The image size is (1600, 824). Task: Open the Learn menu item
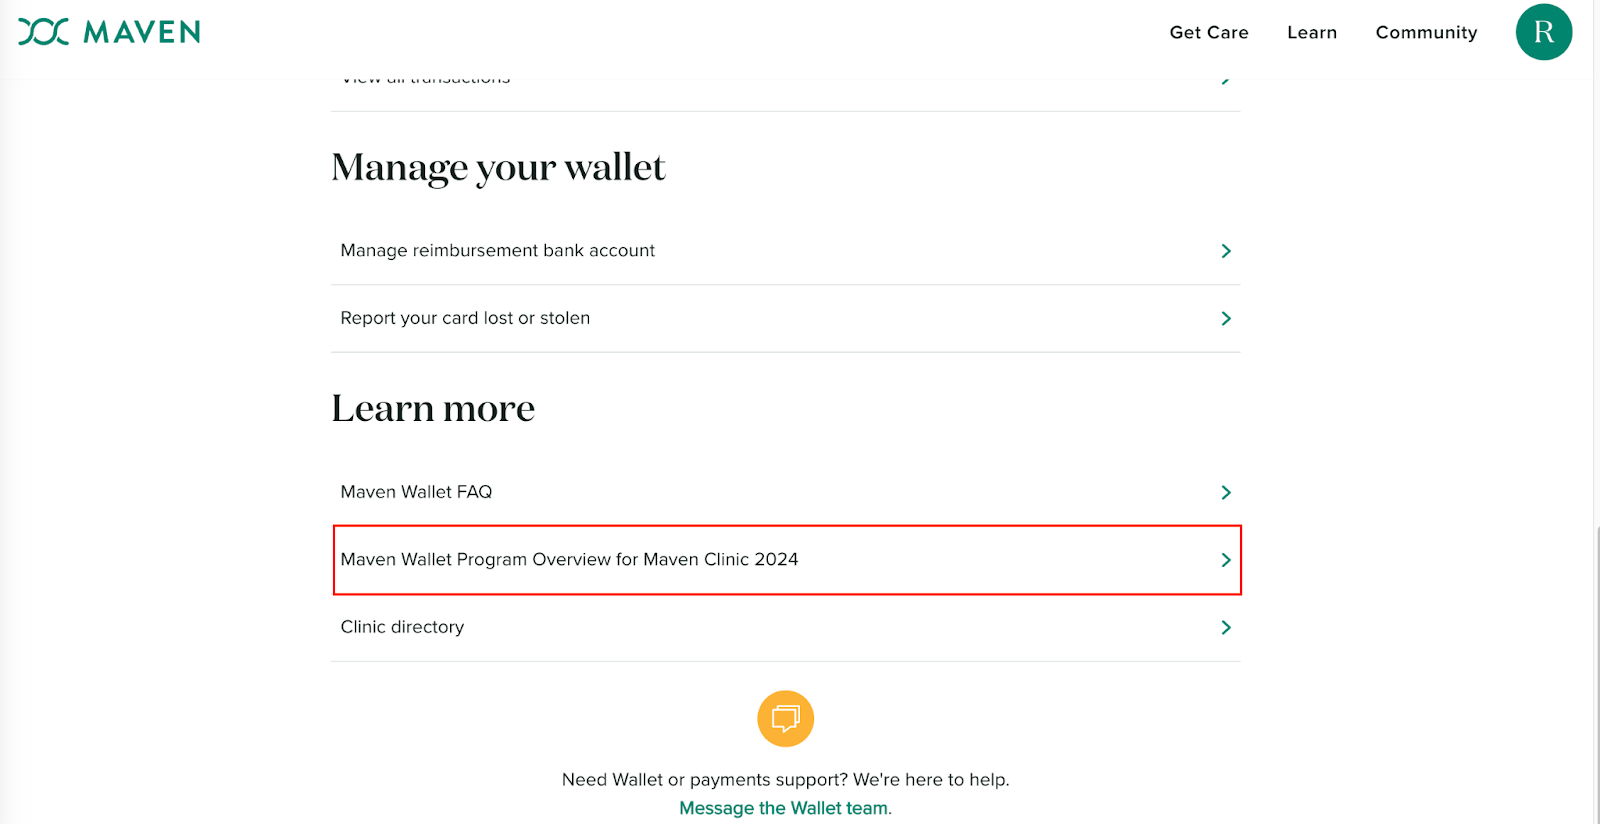(1311, 33)
